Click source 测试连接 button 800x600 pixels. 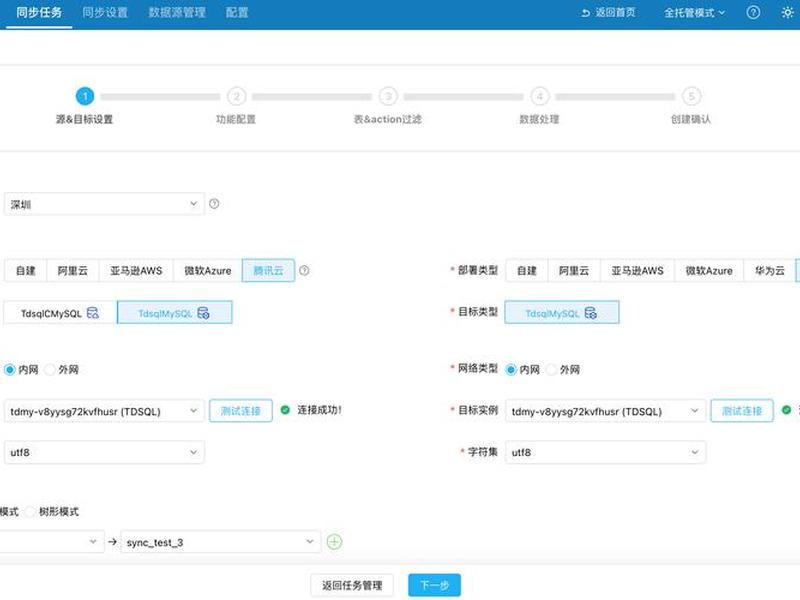pos(241,411)
